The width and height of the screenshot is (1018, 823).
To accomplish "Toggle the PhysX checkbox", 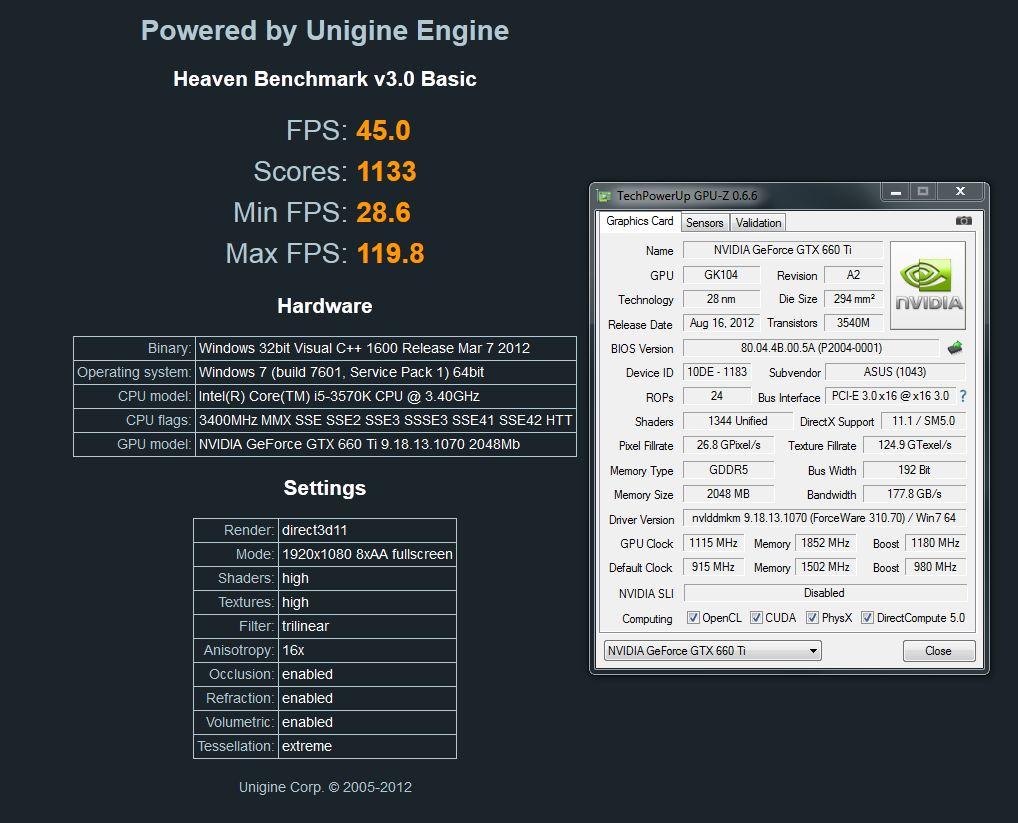I will (812, 617).
